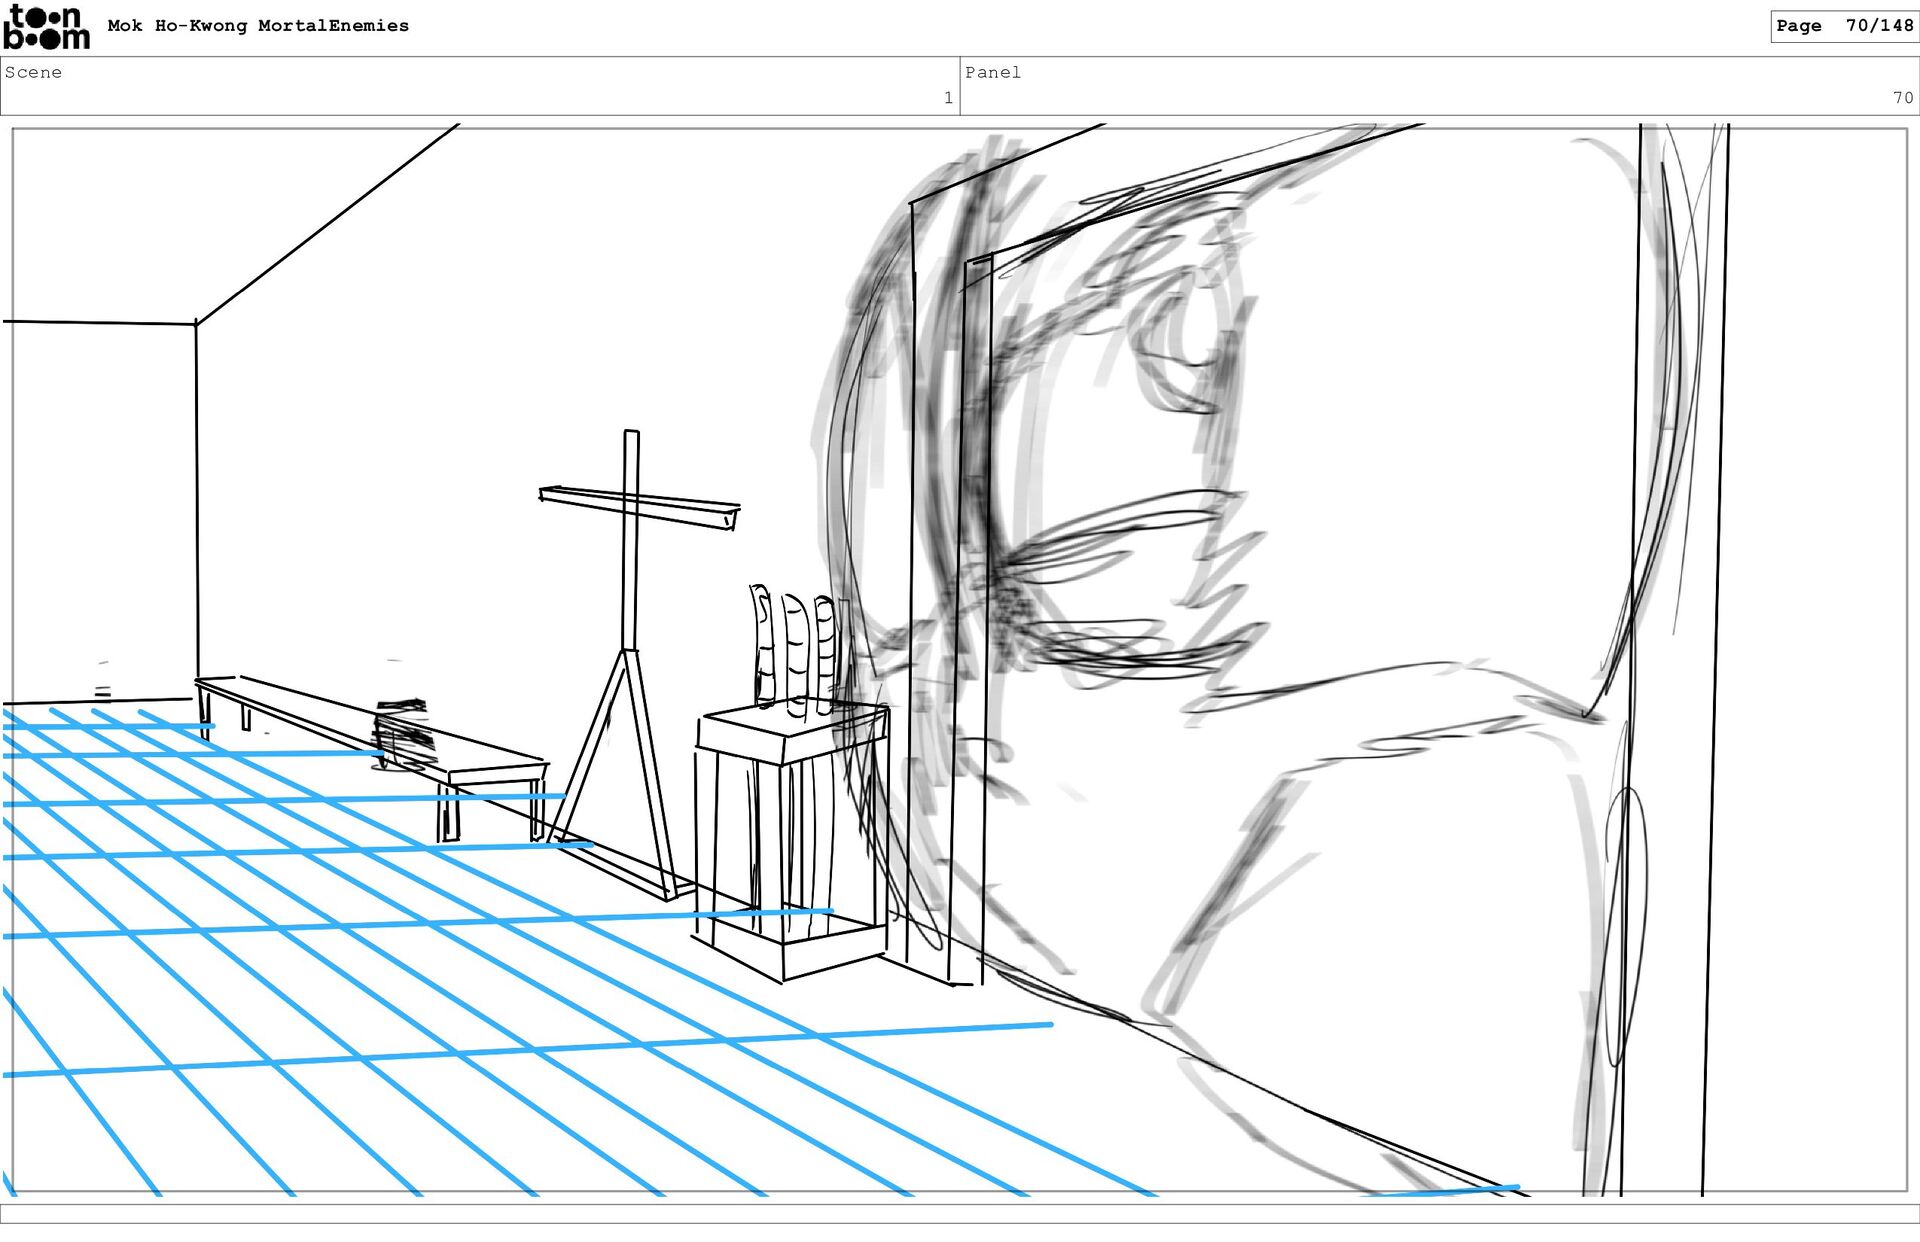Click the pedestal holding three swords
This screenshot has height=1242, width=1920.
790,840
